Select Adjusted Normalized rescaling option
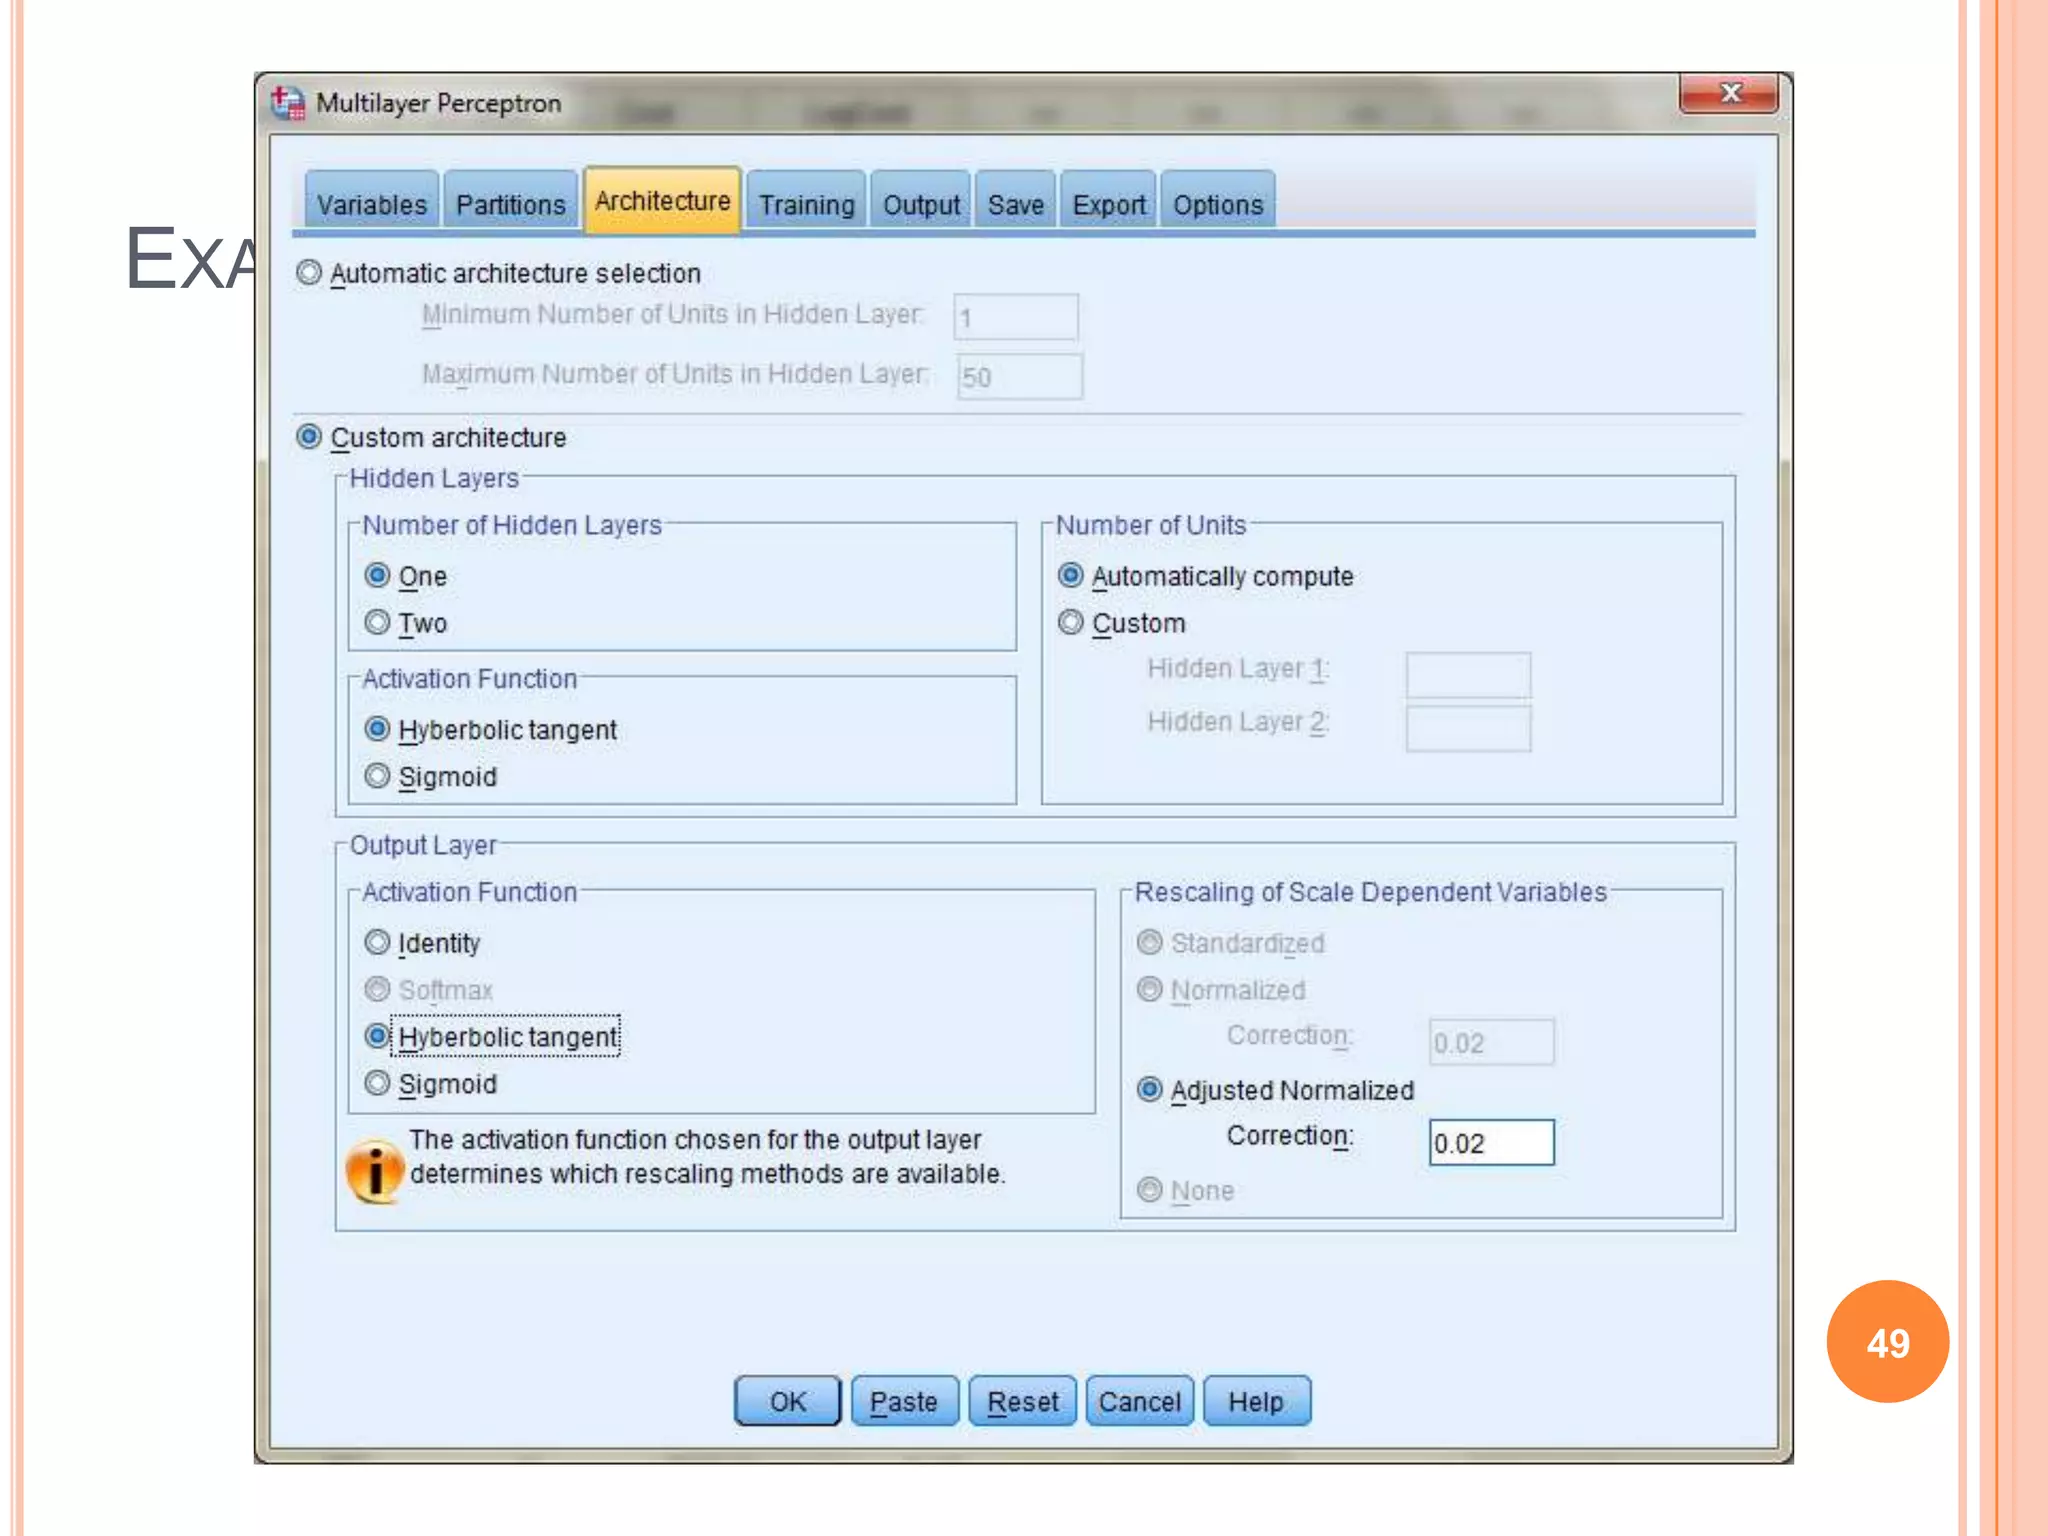The height and width of the screenshot is (1536, 2048). (1150, 1089)
